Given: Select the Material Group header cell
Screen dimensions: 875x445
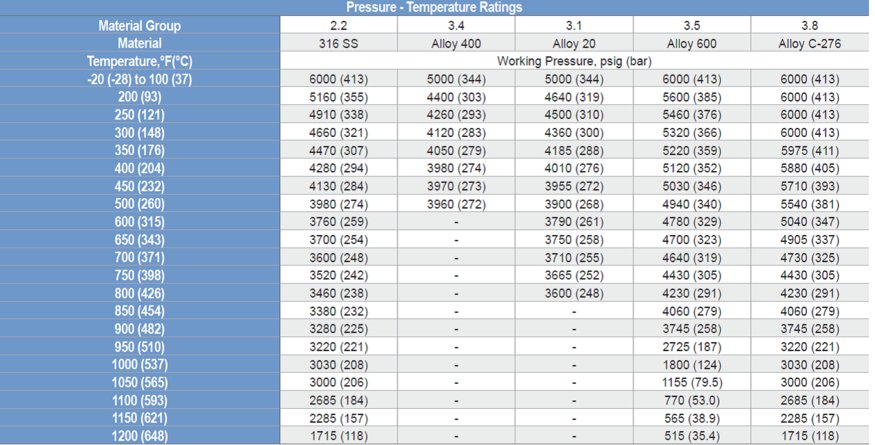Looking at the screenshot, I should (x=140, y=25).
